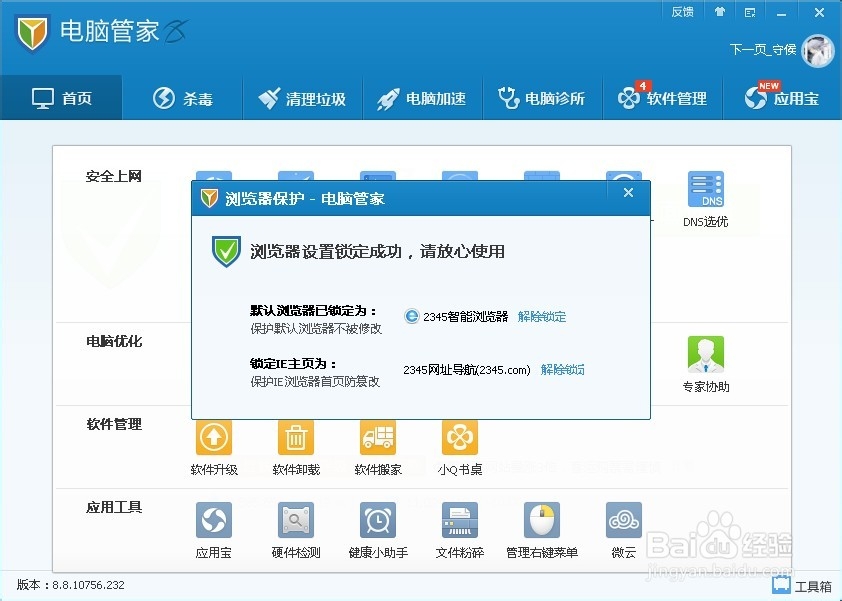
Task: Click the 软件管理 section label
Action: (x=114, y=424)
